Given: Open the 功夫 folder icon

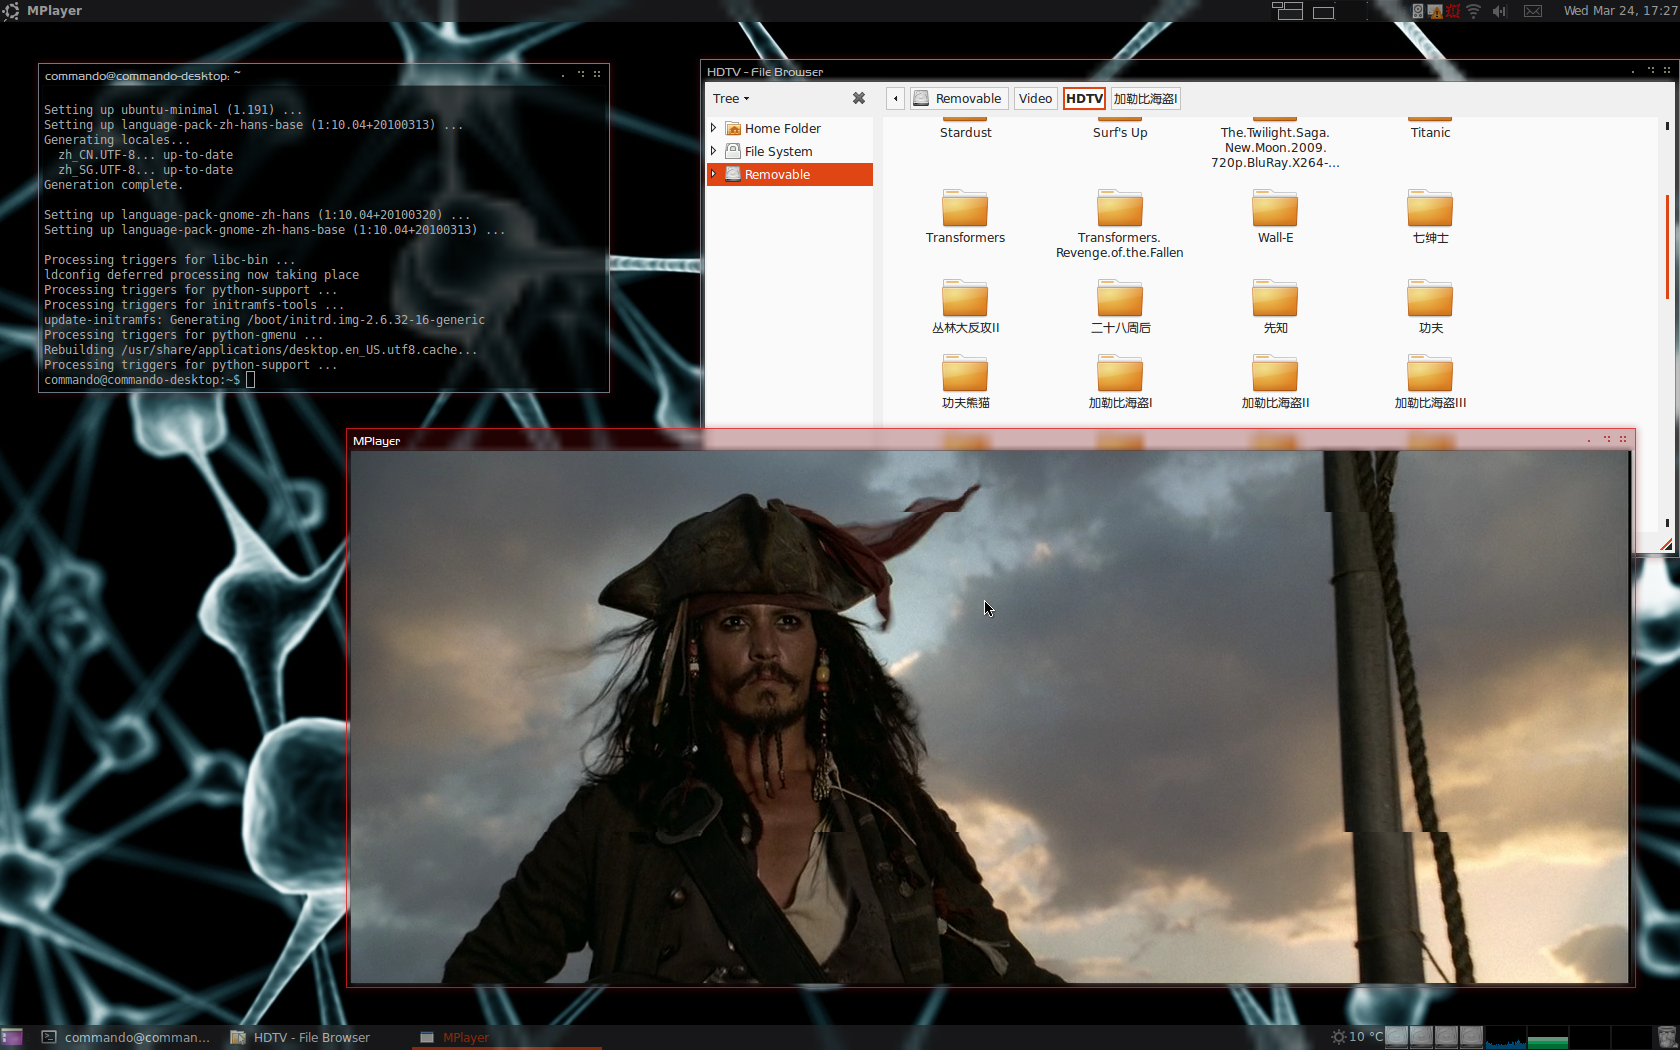Looking at the screenshot, I should tap(1430, 298).
